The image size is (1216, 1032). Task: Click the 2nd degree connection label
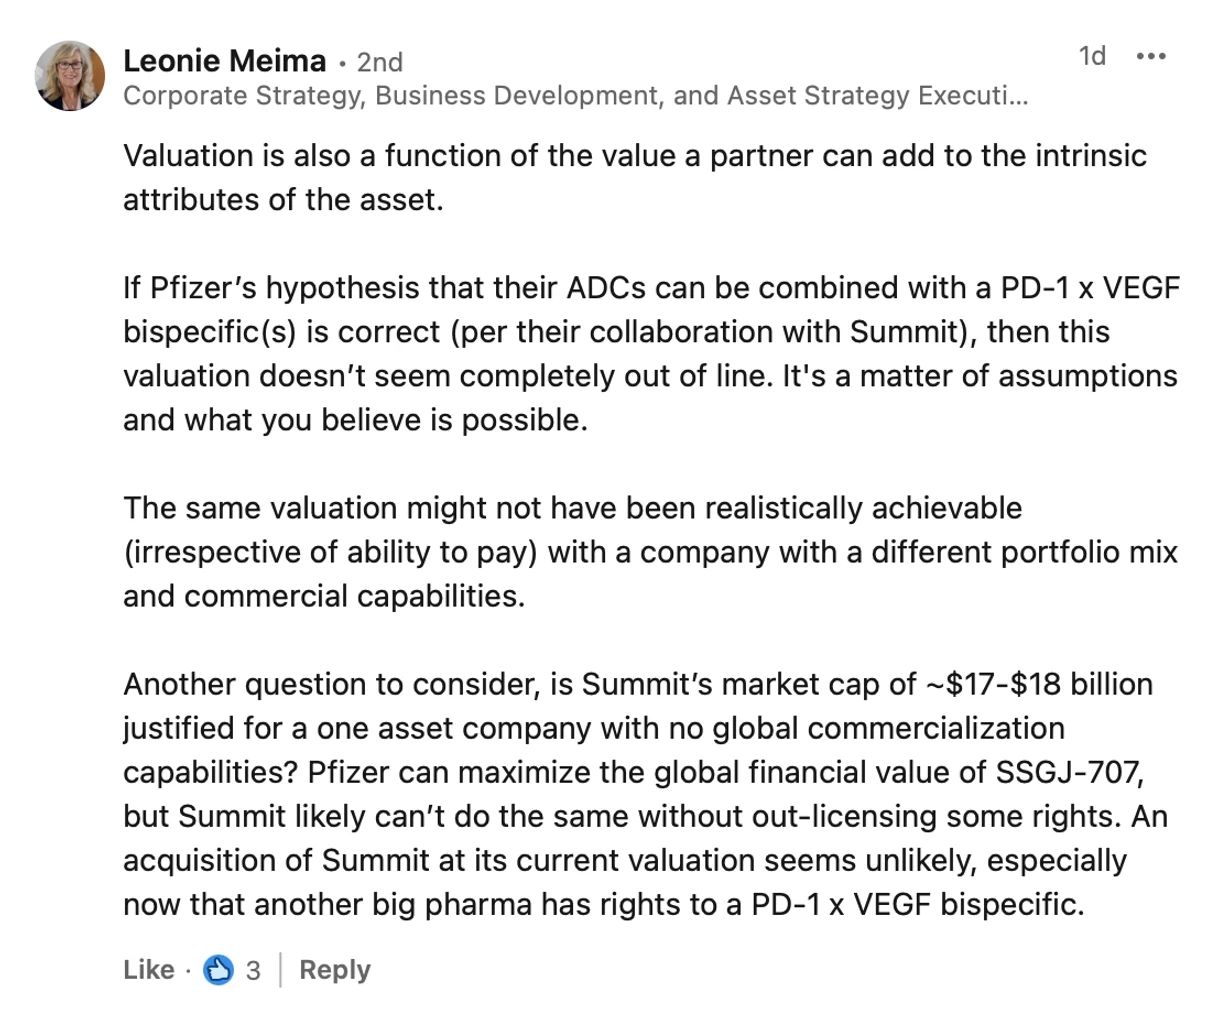pos(380,62)
